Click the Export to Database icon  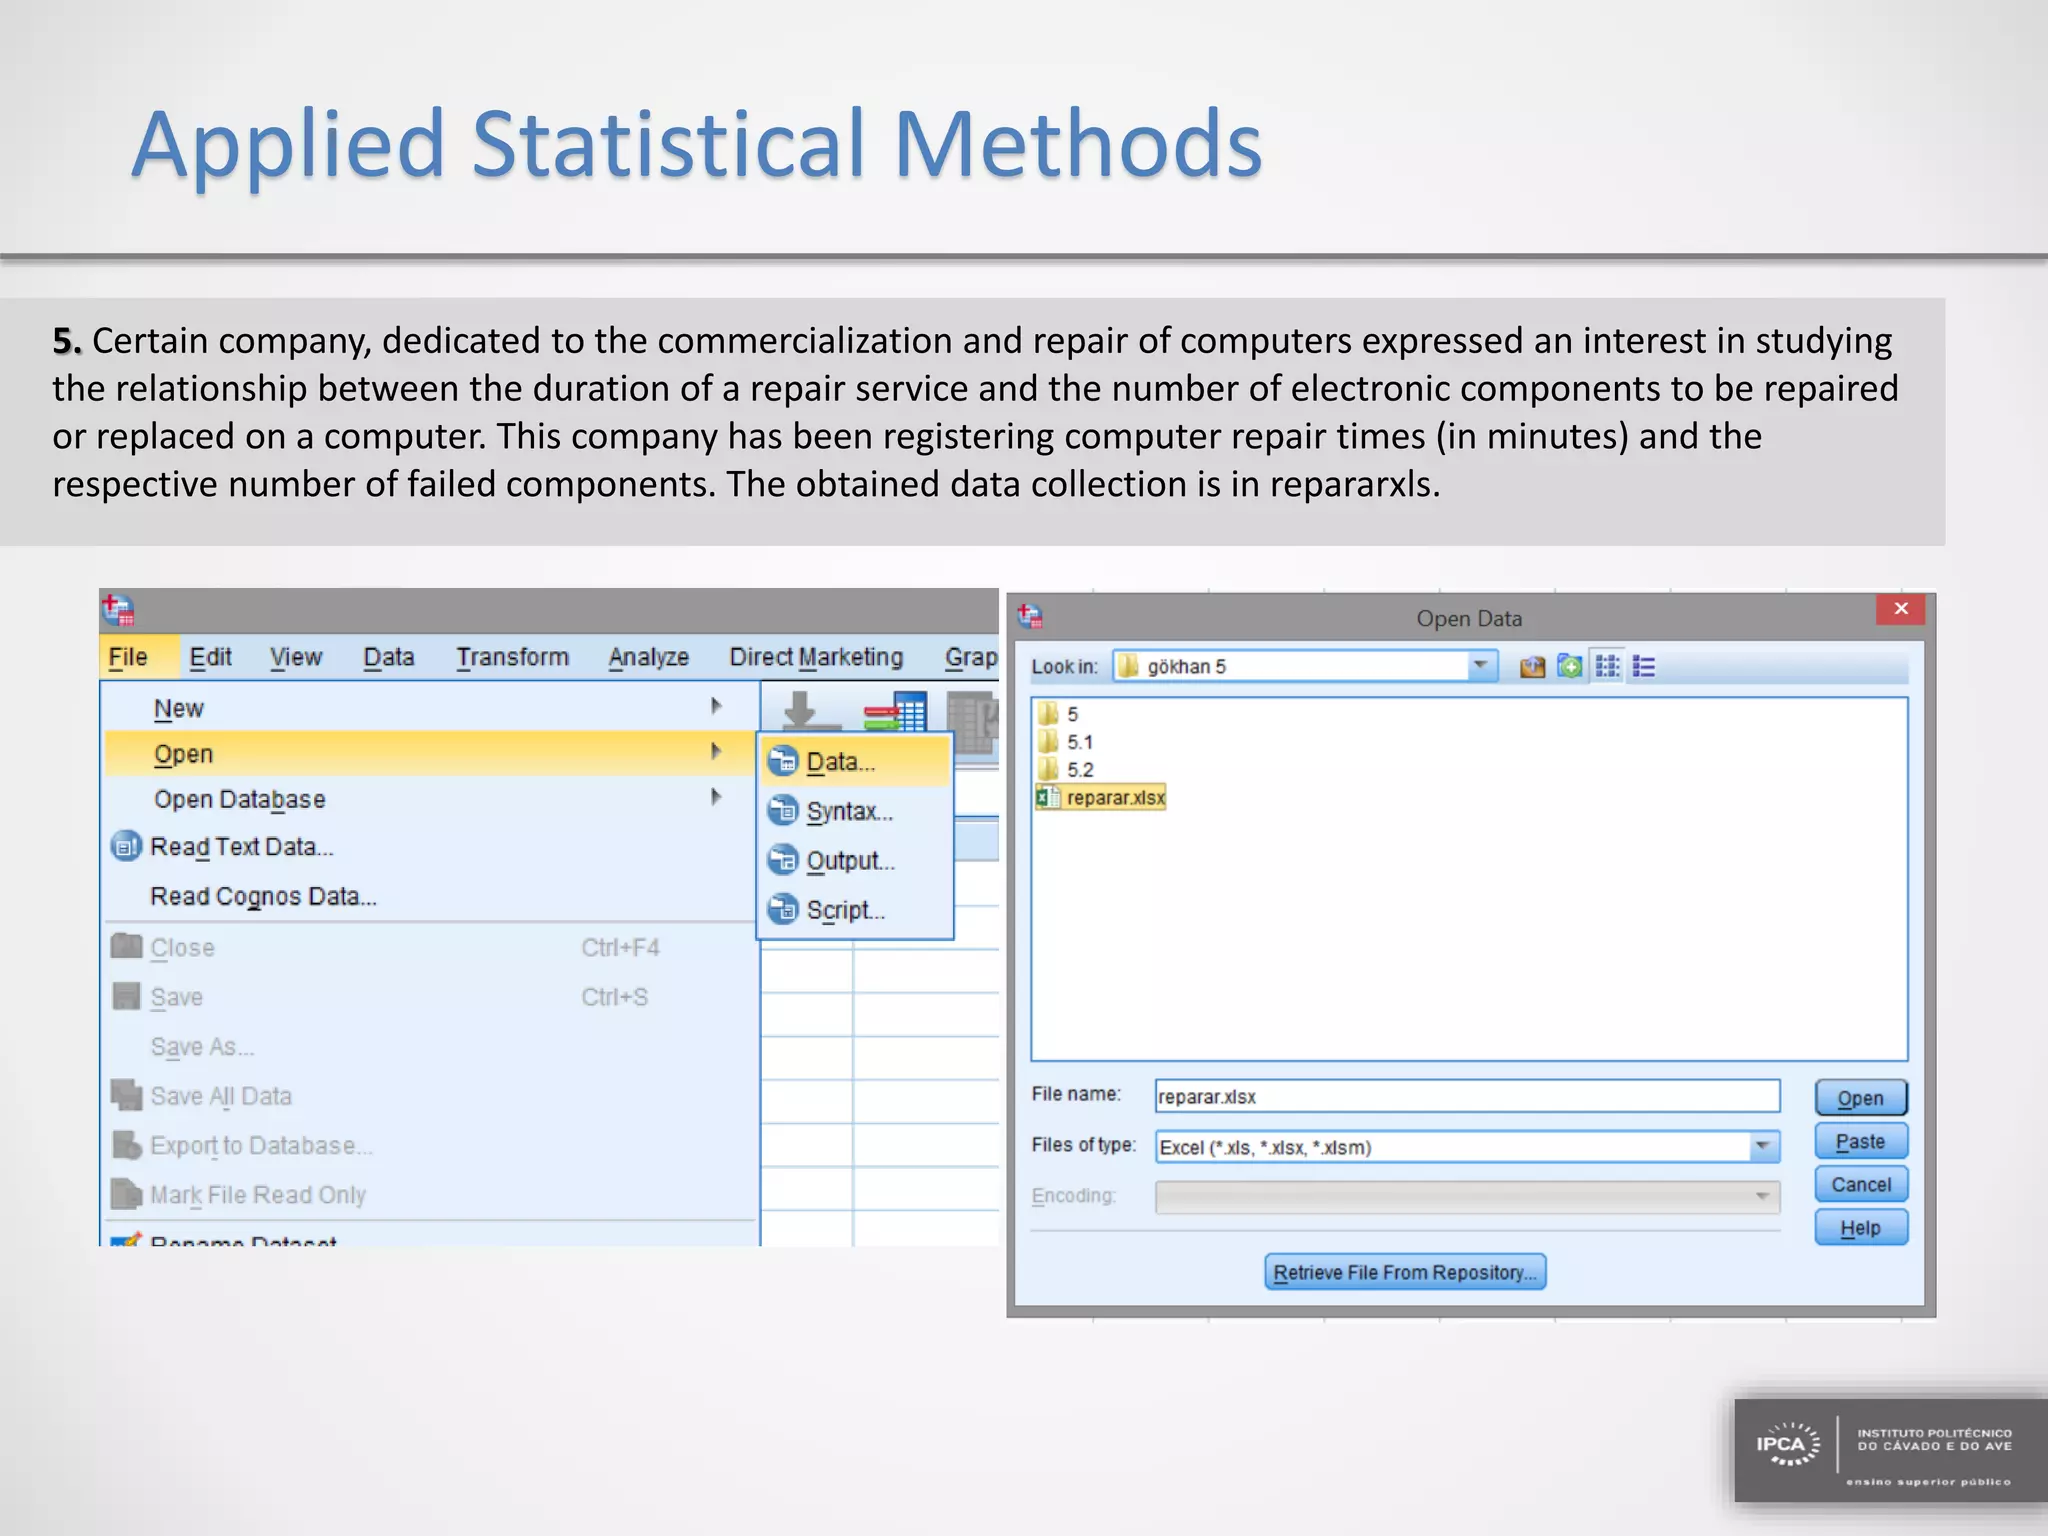coord(126,1145)
